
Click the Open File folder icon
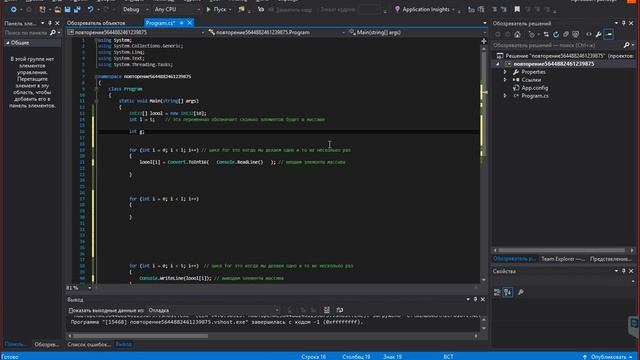58,9
